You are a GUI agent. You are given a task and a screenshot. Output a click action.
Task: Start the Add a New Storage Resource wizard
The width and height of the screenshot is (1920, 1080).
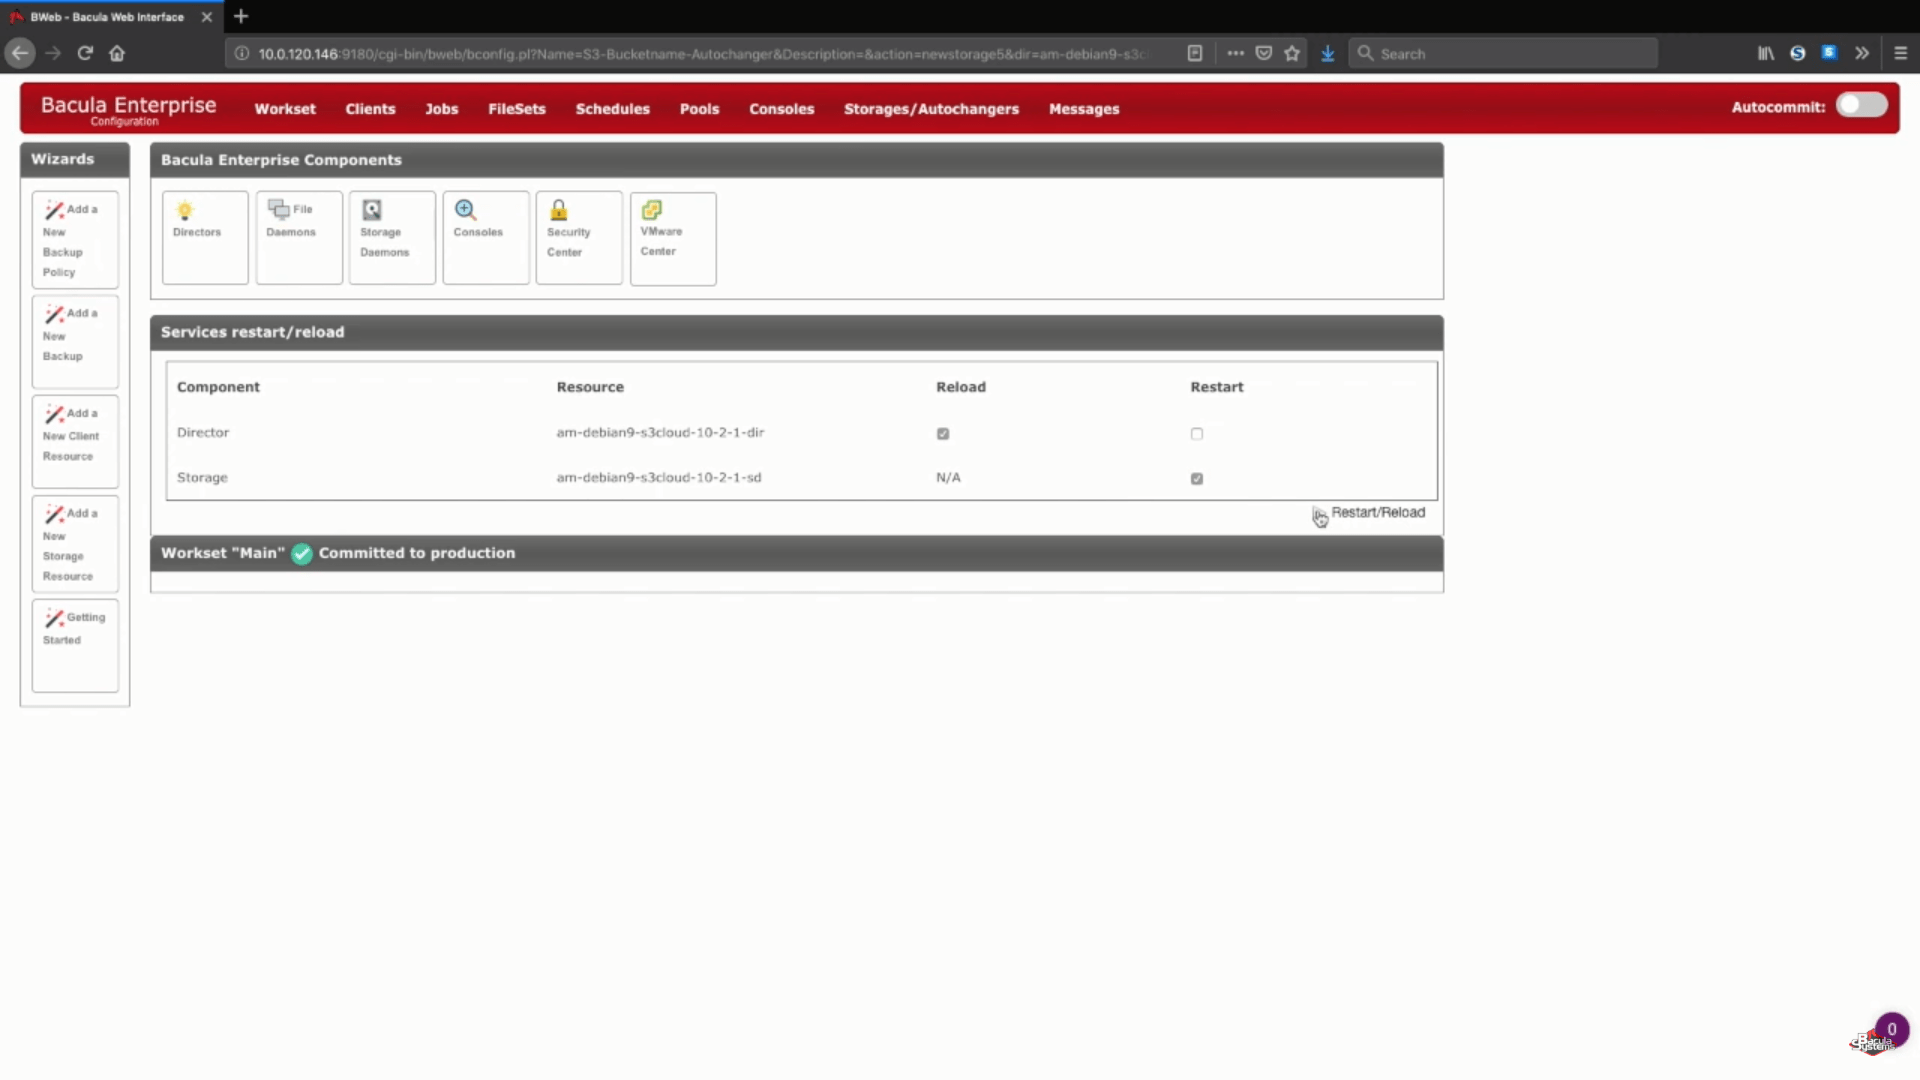click(x=75, y=544)
